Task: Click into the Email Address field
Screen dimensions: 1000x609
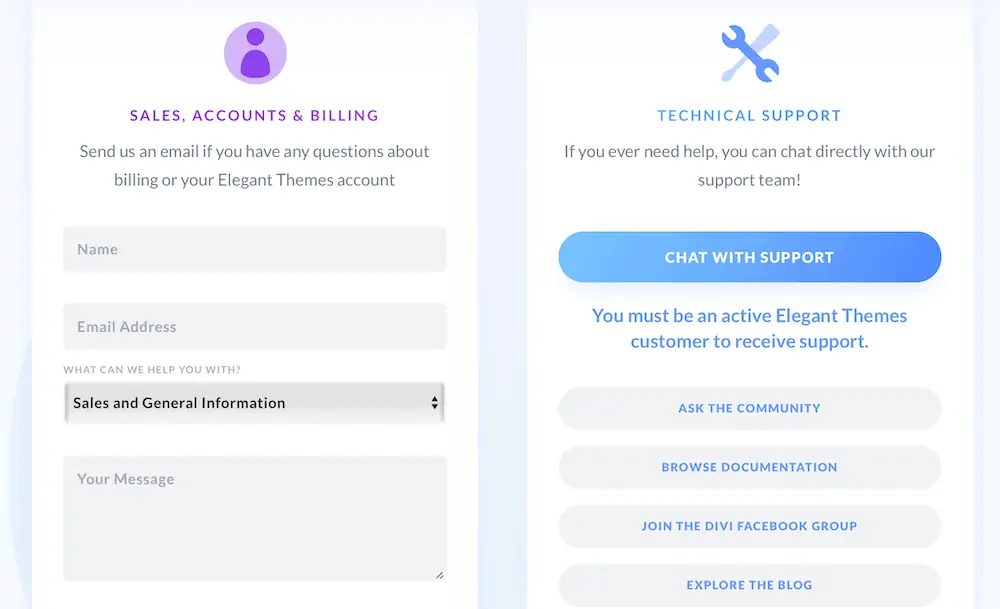Action: coord(255,327)
